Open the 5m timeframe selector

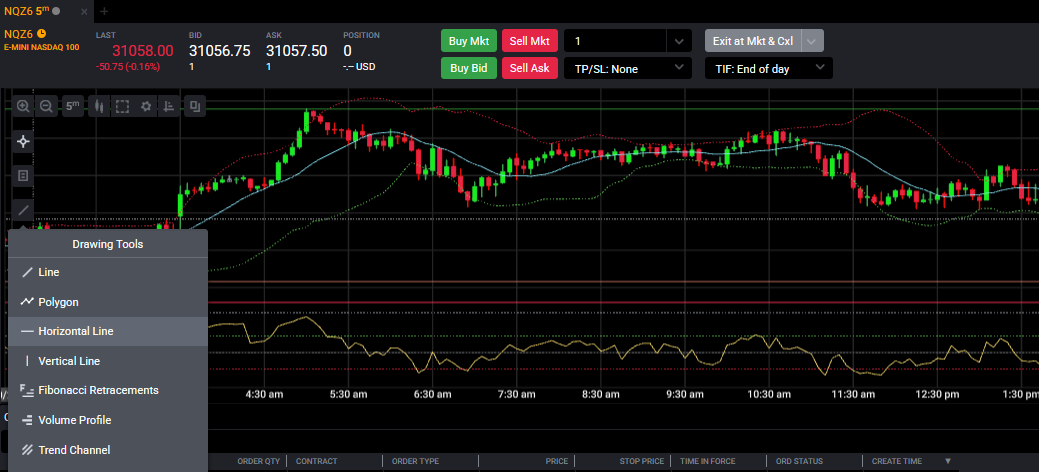(73, 106)
